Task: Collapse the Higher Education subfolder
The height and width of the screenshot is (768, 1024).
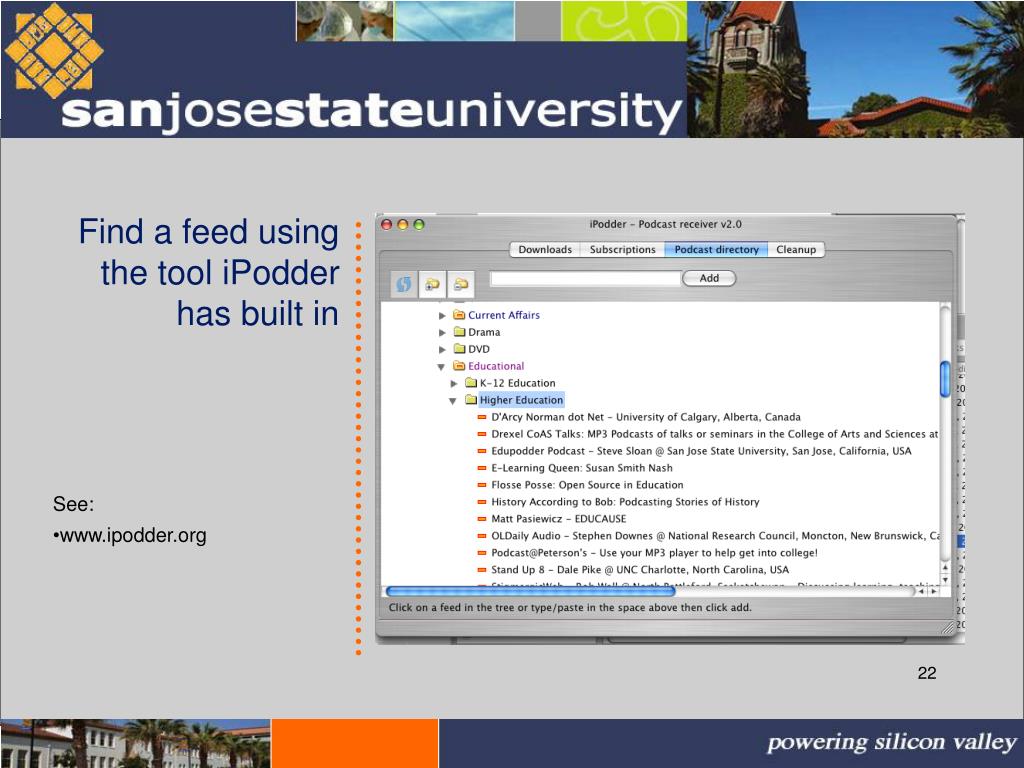Action: [453, 401]
